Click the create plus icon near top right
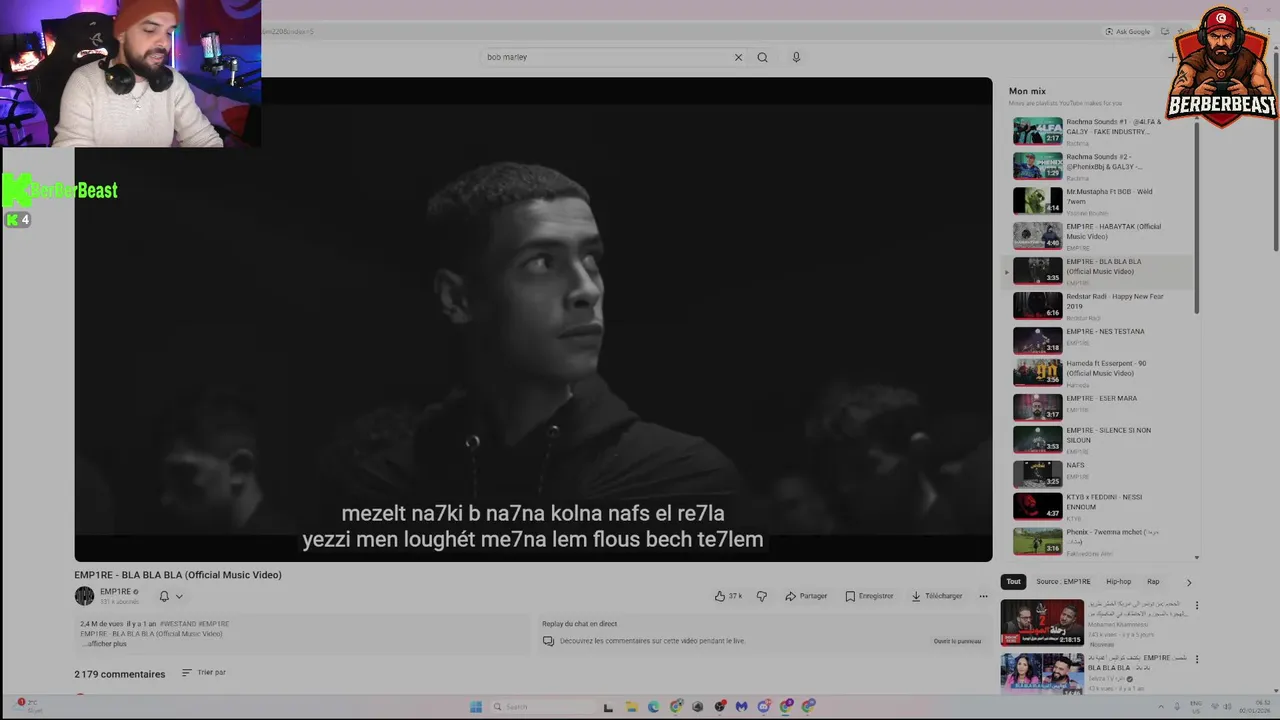The width and height of the screenshot is (1280, 720). [1172, 57]
